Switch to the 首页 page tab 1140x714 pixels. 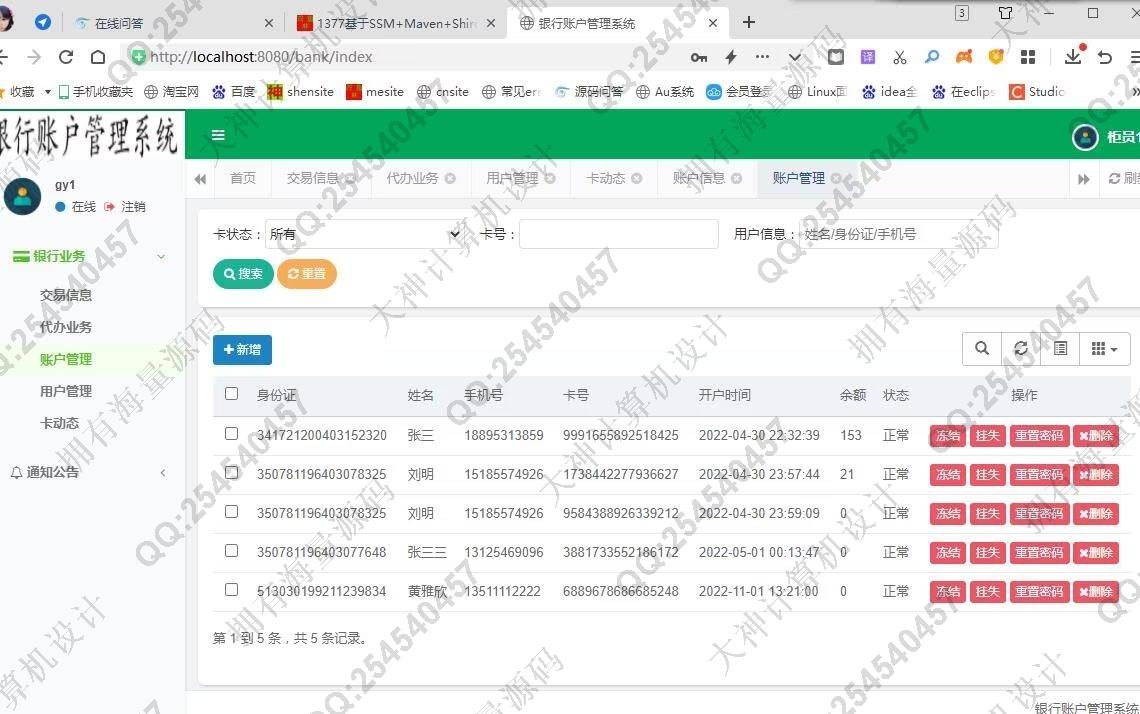pyautogui.click(x=243, y=178)
